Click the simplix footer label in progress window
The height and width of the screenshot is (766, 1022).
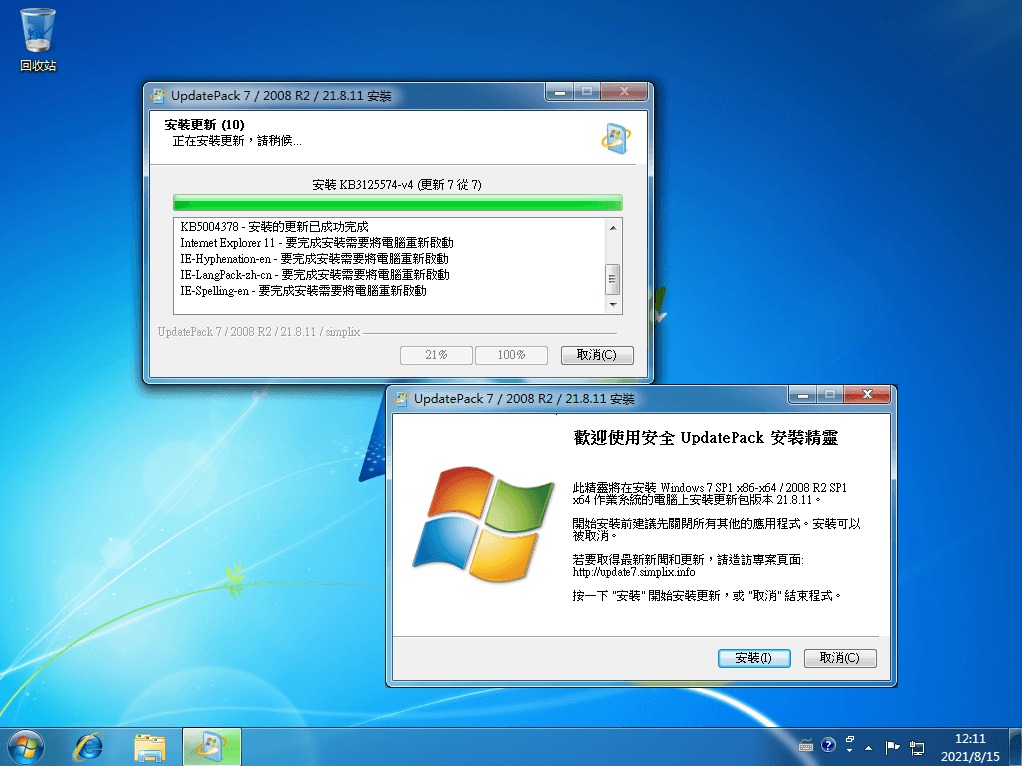click(259, 332)
